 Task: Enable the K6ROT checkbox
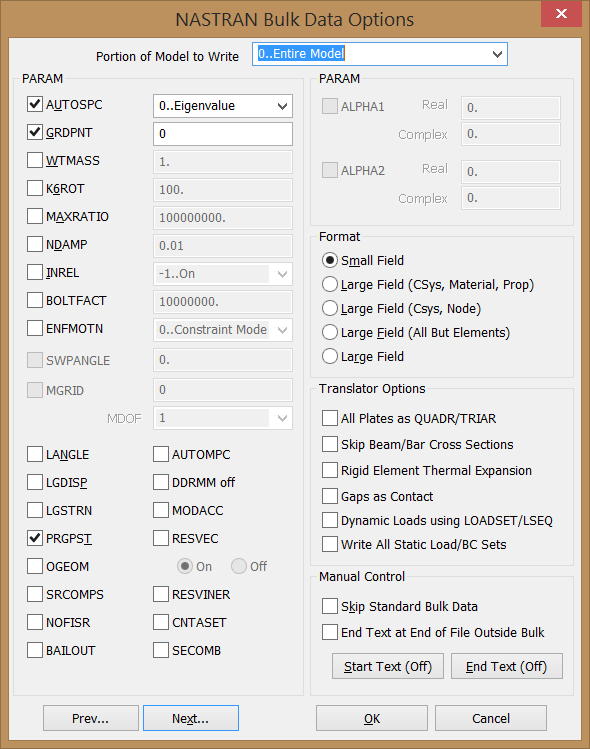[x=35, y=188]
